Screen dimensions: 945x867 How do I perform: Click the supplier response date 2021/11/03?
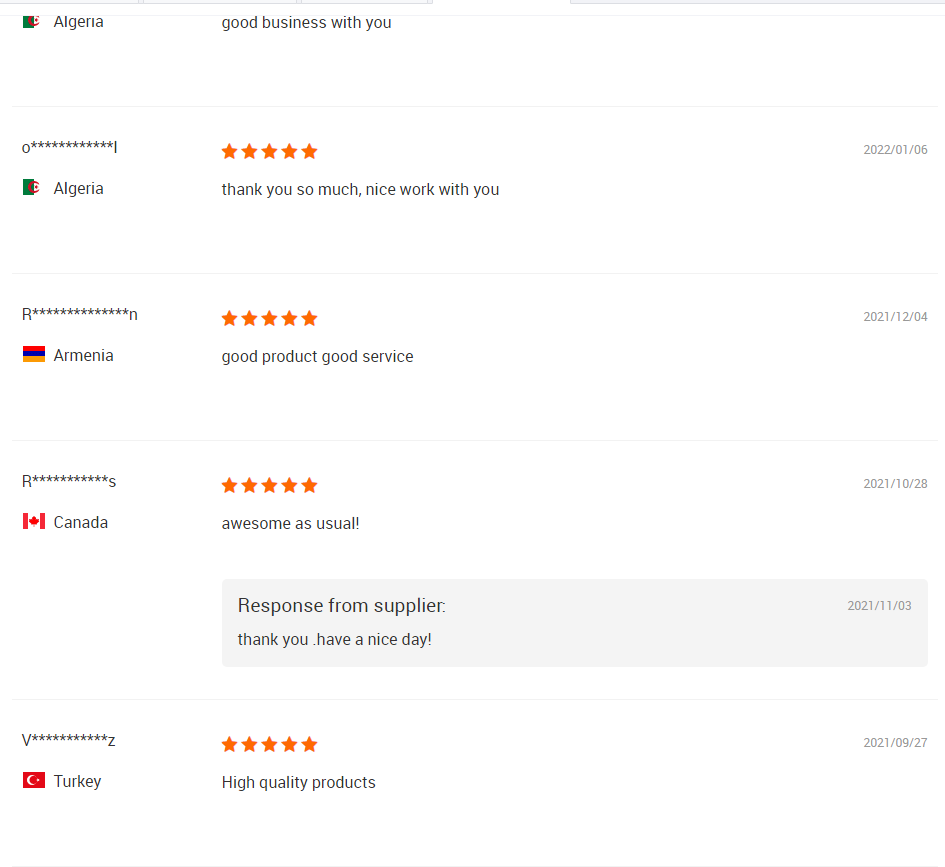click(x=879, y=606)
